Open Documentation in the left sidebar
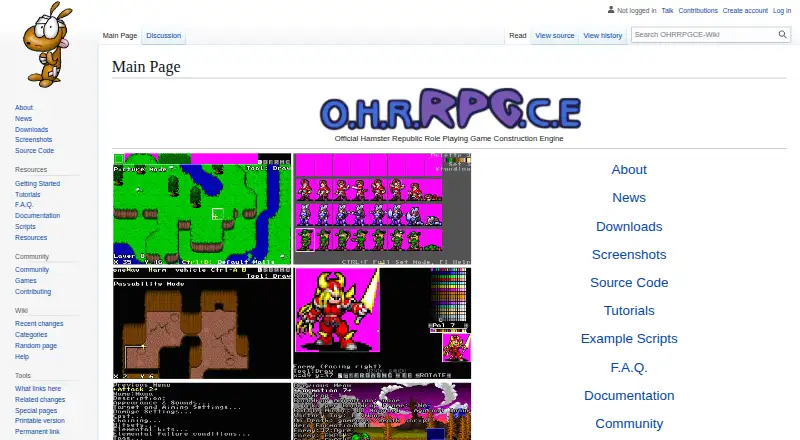Image resolution: width=800 pixels, height=440 pixels. tap(37, 215)
